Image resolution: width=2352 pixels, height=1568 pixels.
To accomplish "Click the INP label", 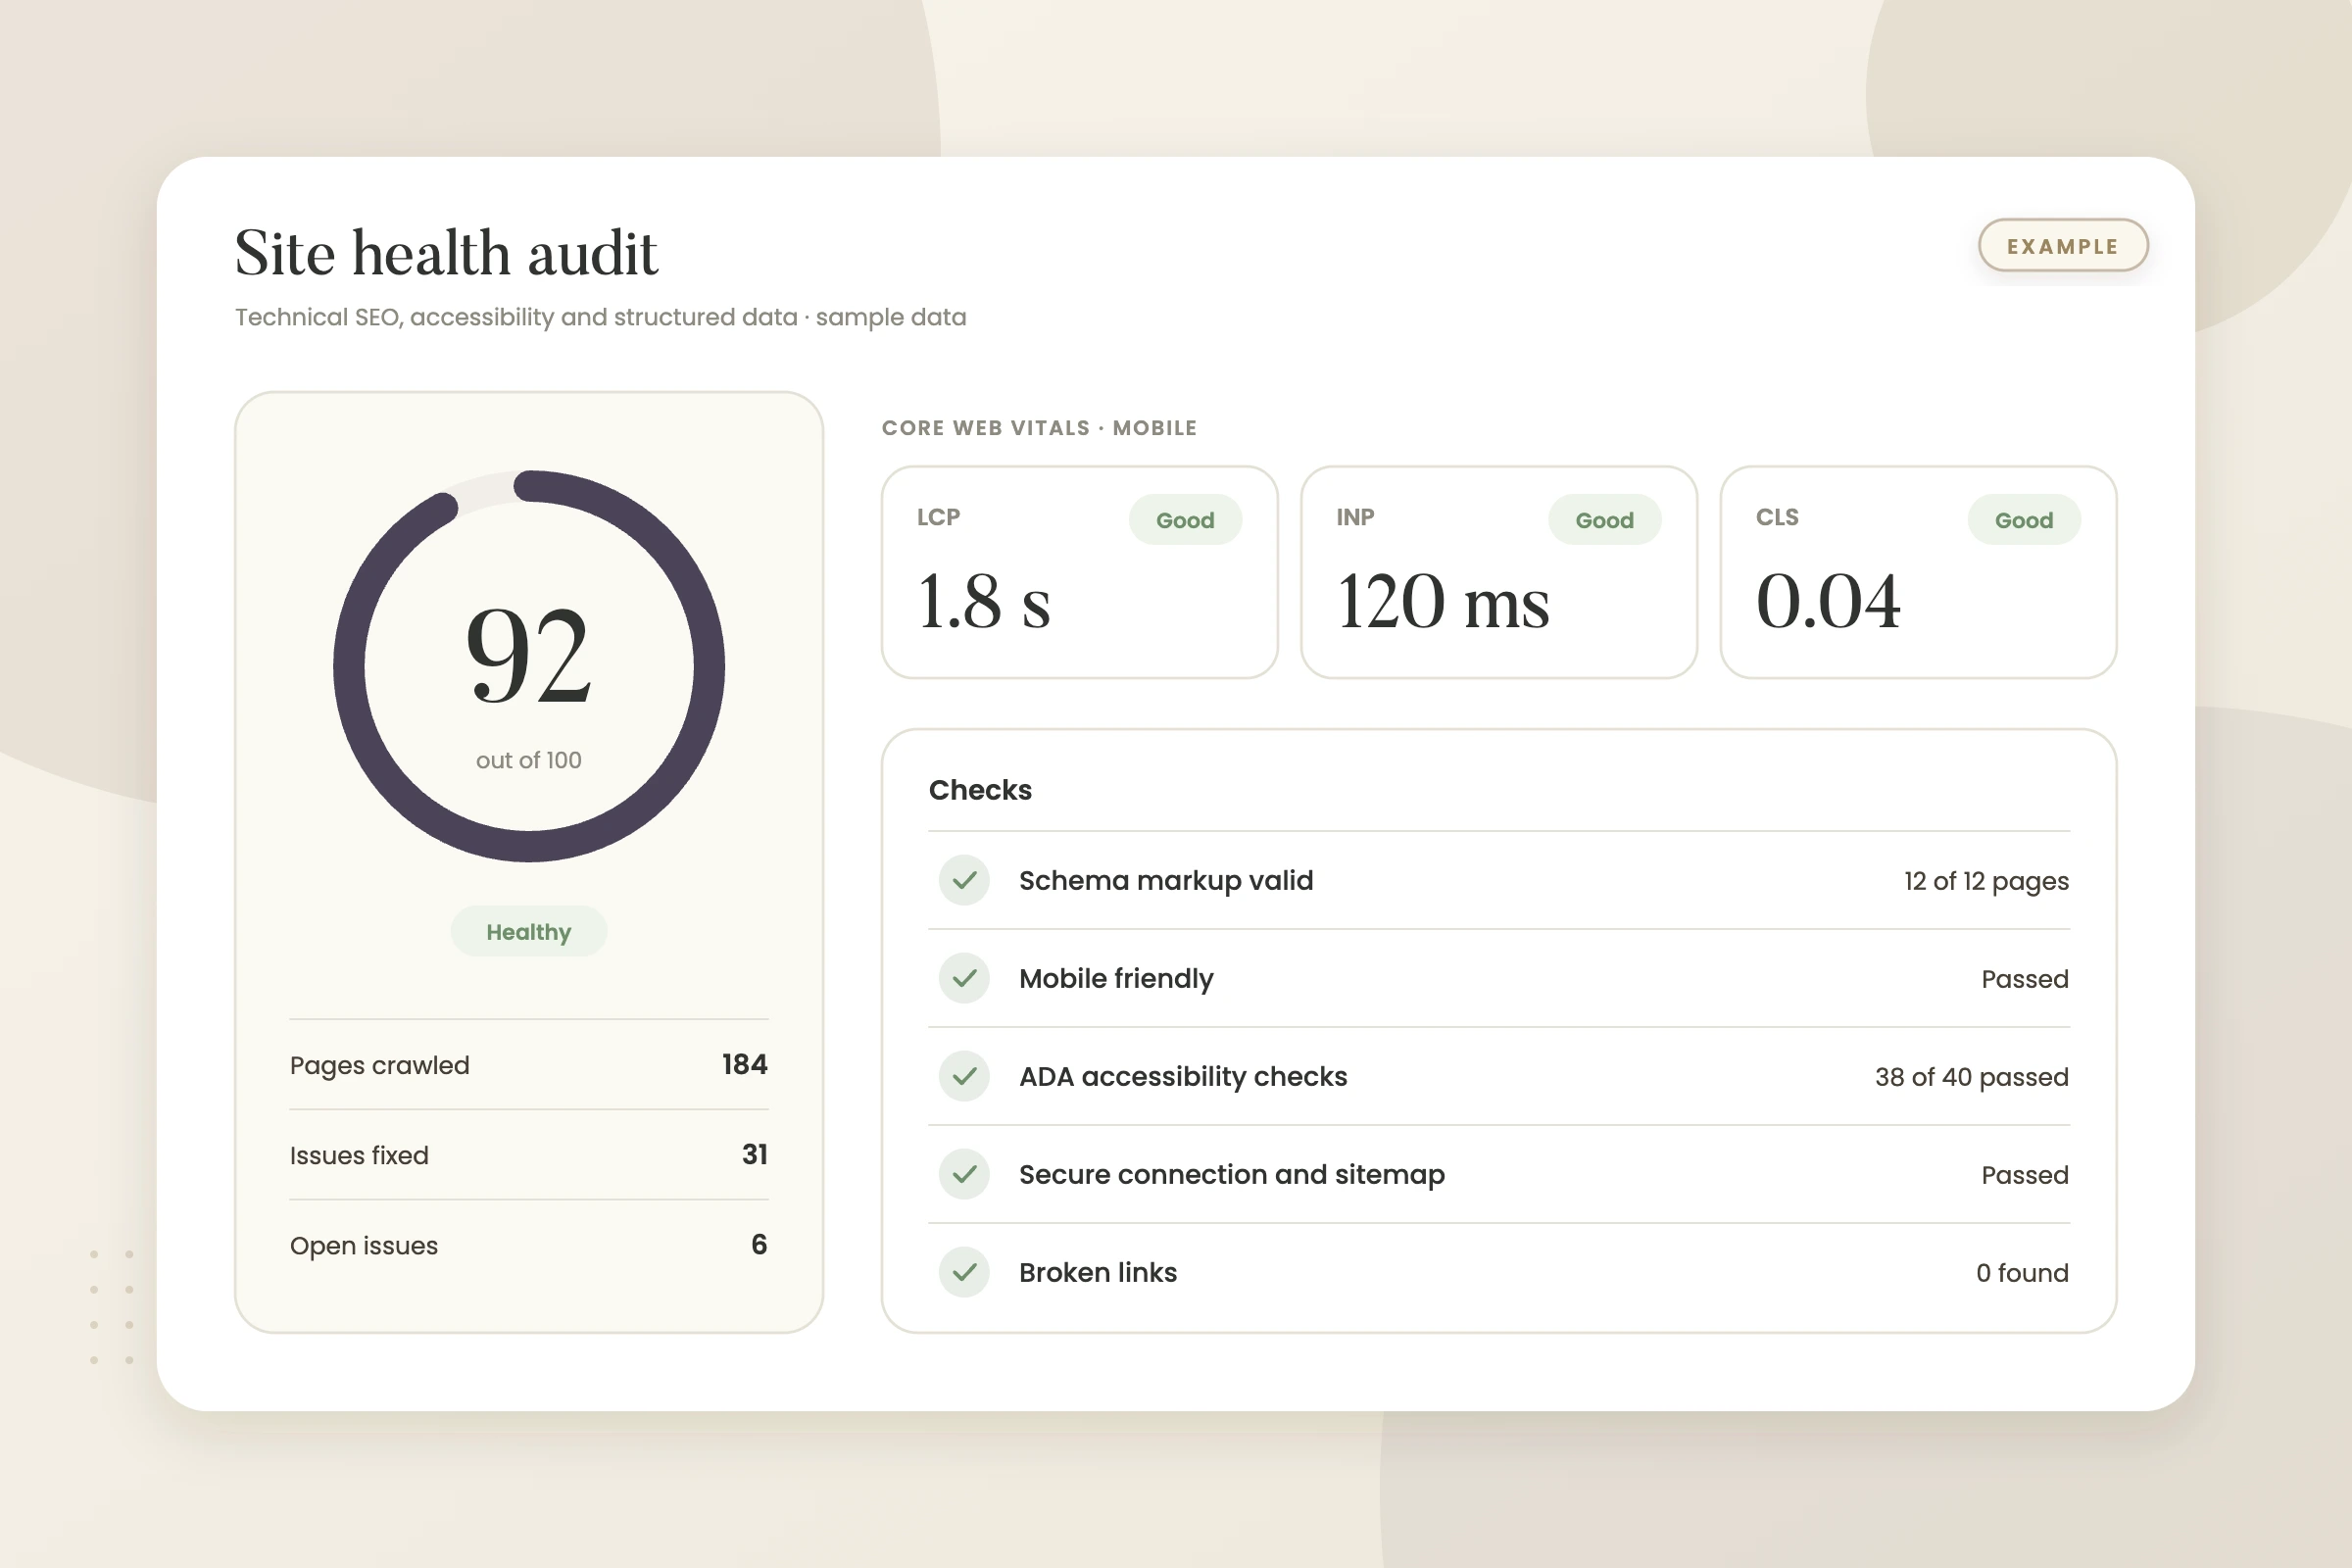I will pyautogui.click(x=1355, y=517).
